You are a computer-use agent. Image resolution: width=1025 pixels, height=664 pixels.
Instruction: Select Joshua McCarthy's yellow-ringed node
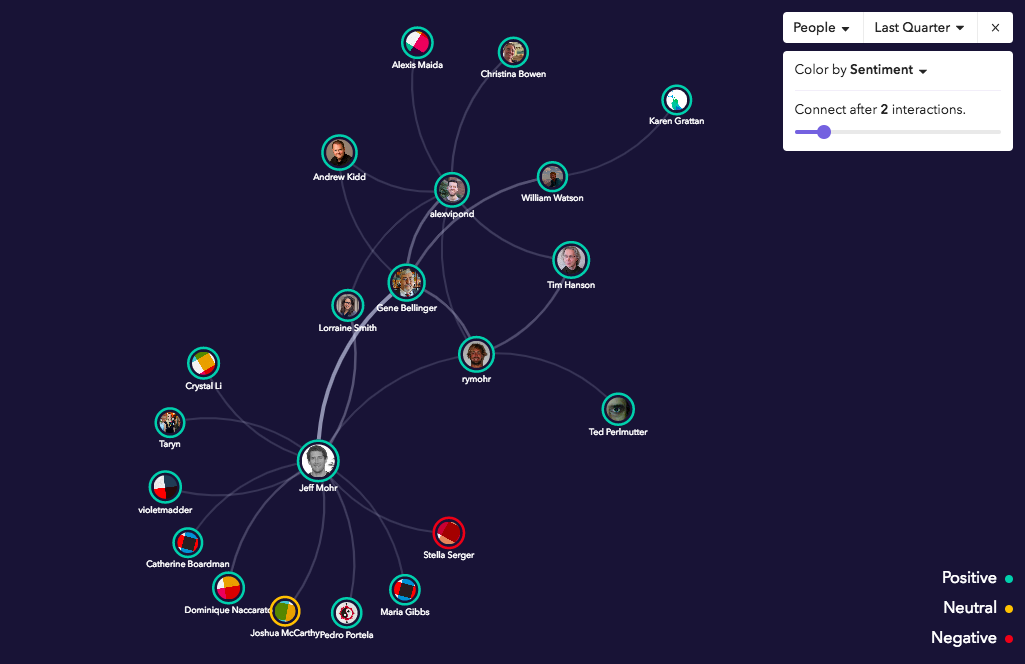click(285, 610)
